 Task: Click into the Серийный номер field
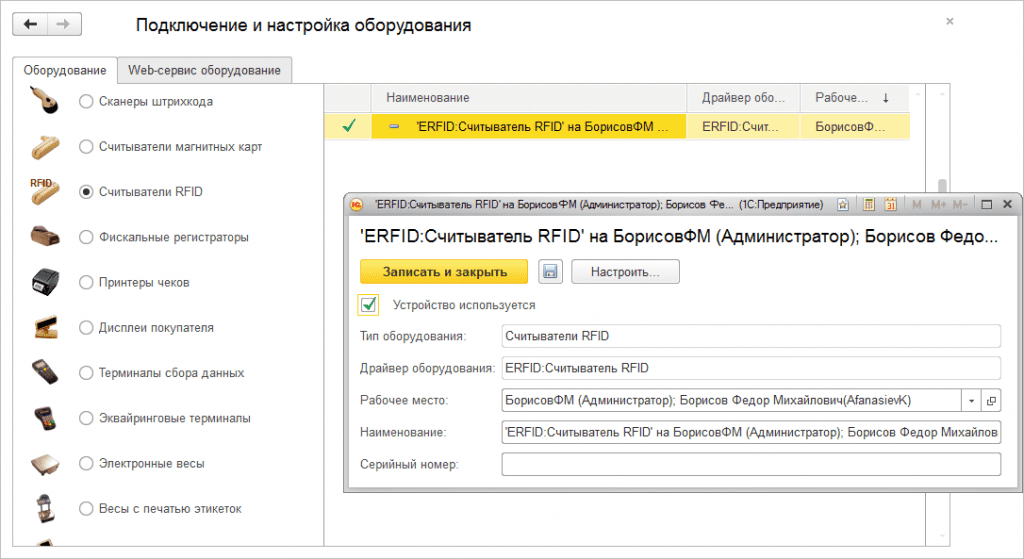[x=750, y=464]
